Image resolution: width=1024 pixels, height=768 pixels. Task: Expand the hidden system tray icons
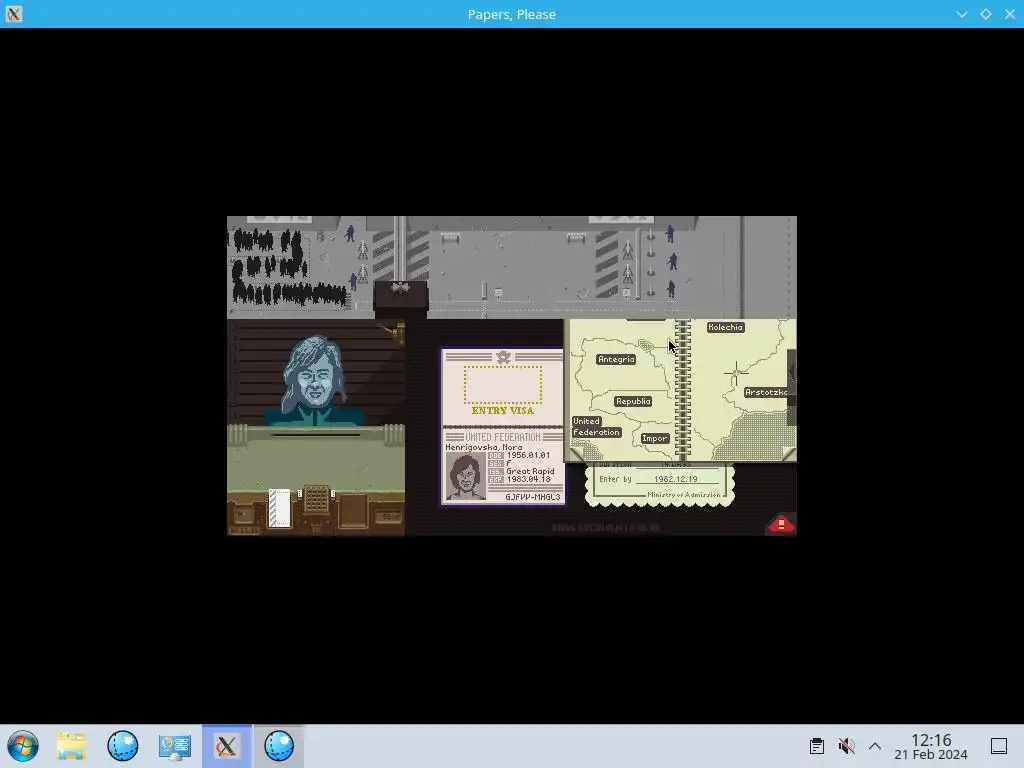[x=875, y=746]
